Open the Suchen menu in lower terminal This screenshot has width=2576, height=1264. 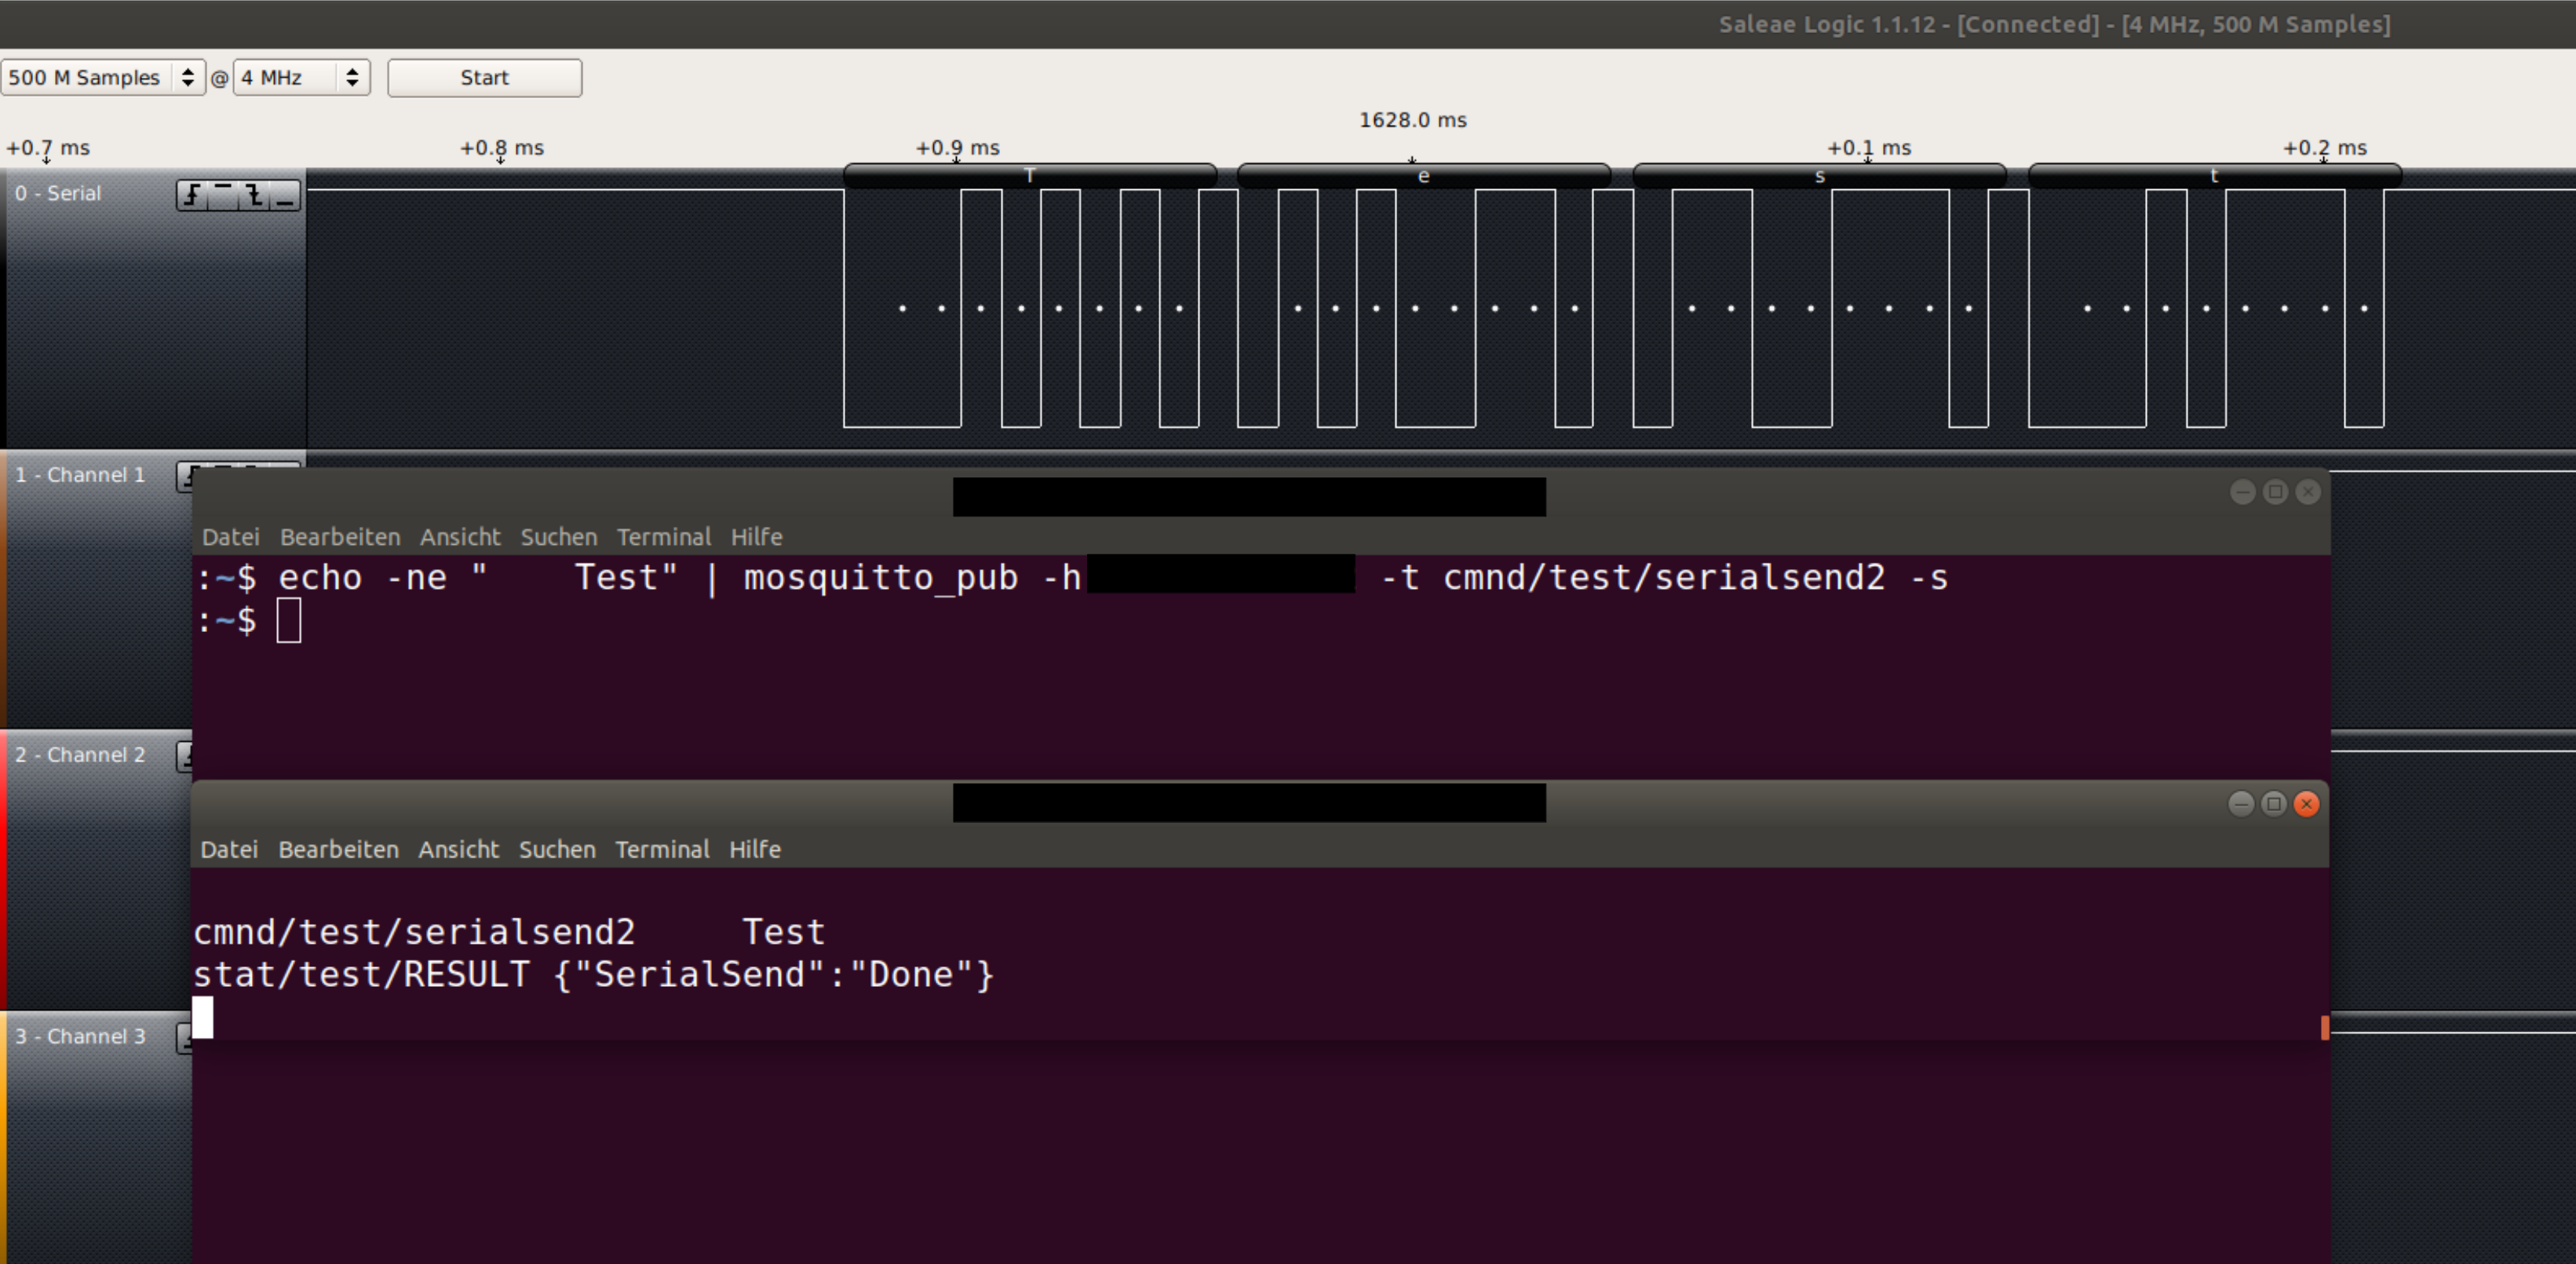[x=557, y=849]
